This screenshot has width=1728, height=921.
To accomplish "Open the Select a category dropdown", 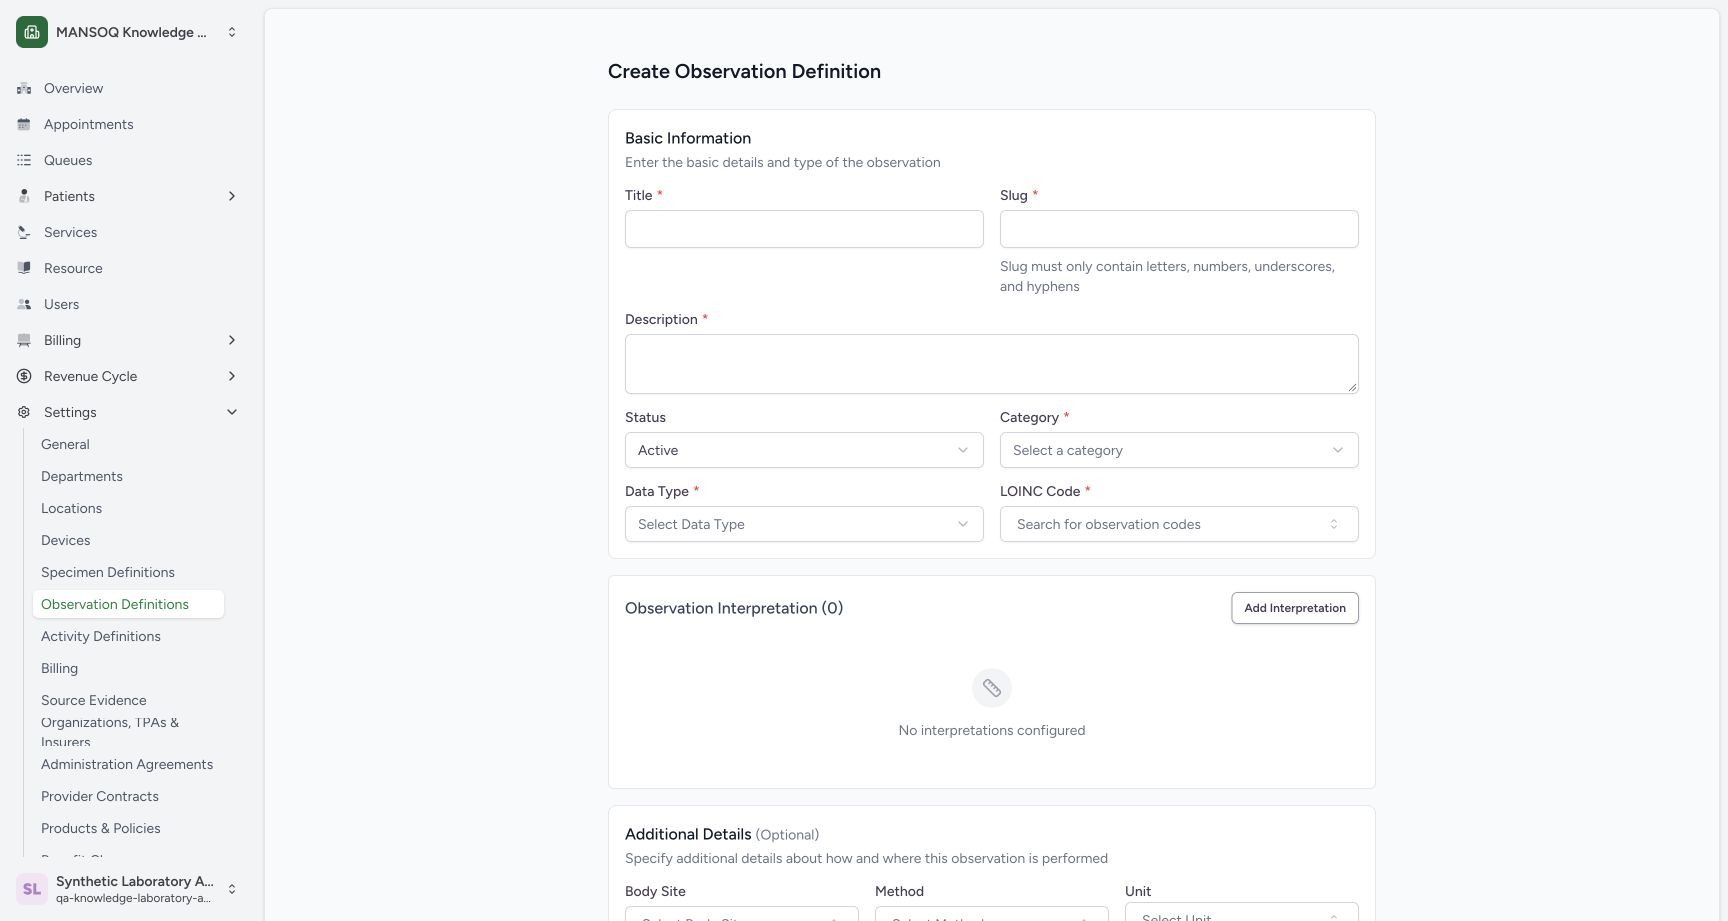I will 1179,450.
